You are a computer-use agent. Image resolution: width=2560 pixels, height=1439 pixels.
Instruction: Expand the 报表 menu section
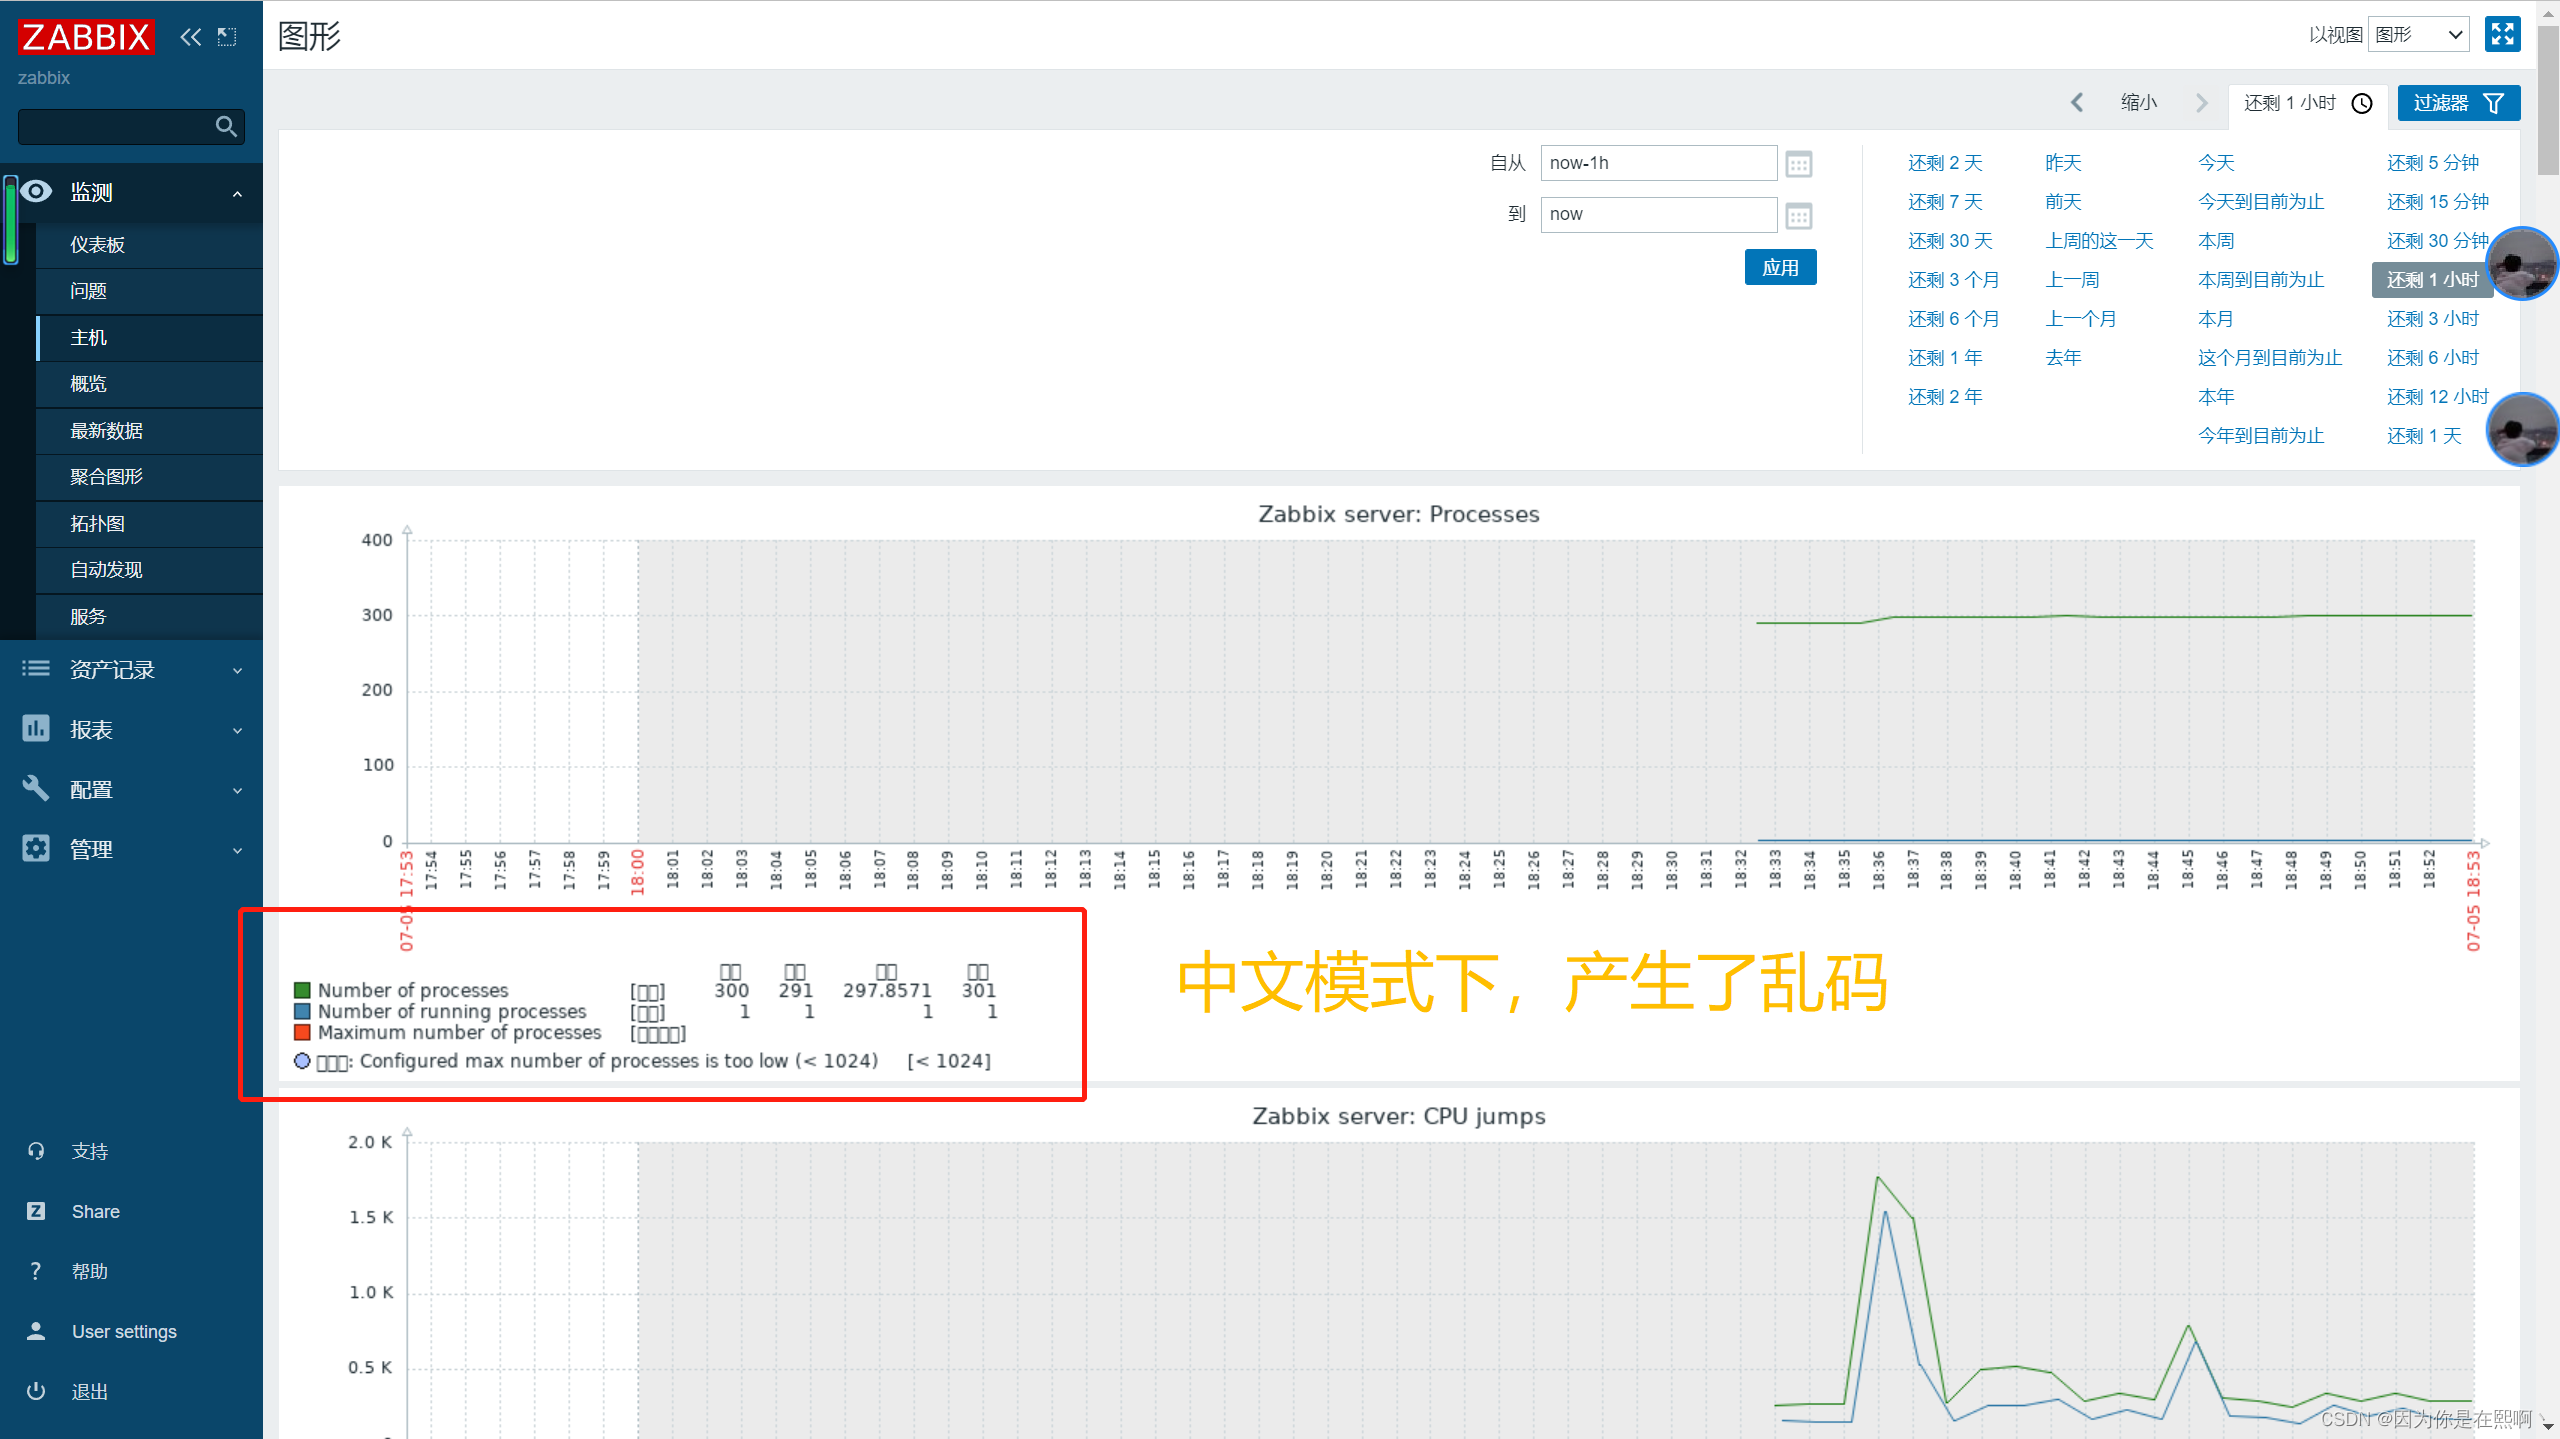[237, 730]
